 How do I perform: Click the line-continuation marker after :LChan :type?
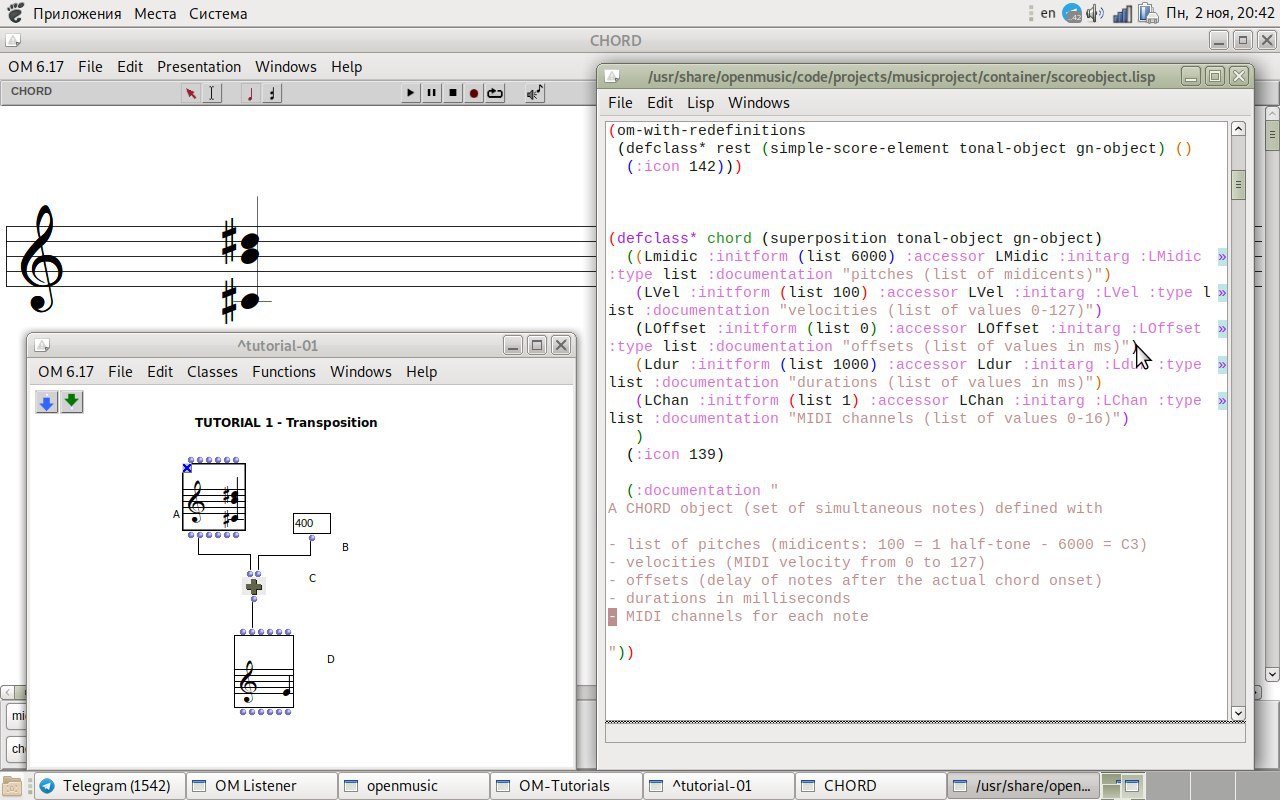1222,401
